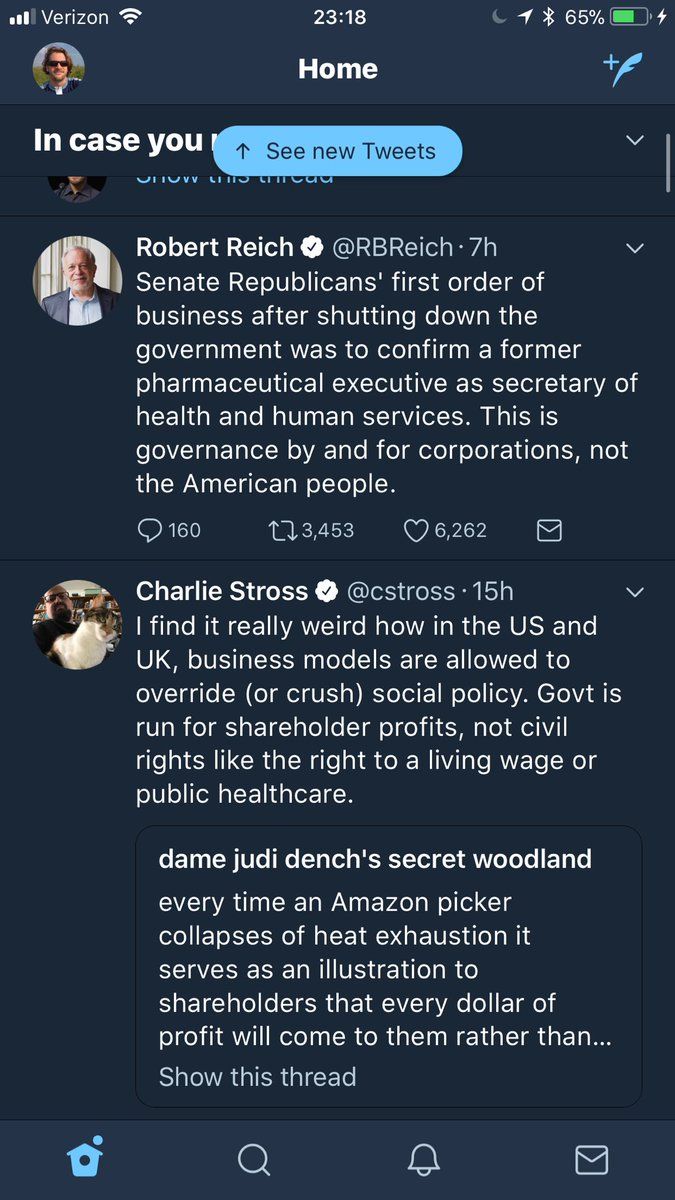Expand options chevron on Charlie Stross tweet

tap(635, 592)
